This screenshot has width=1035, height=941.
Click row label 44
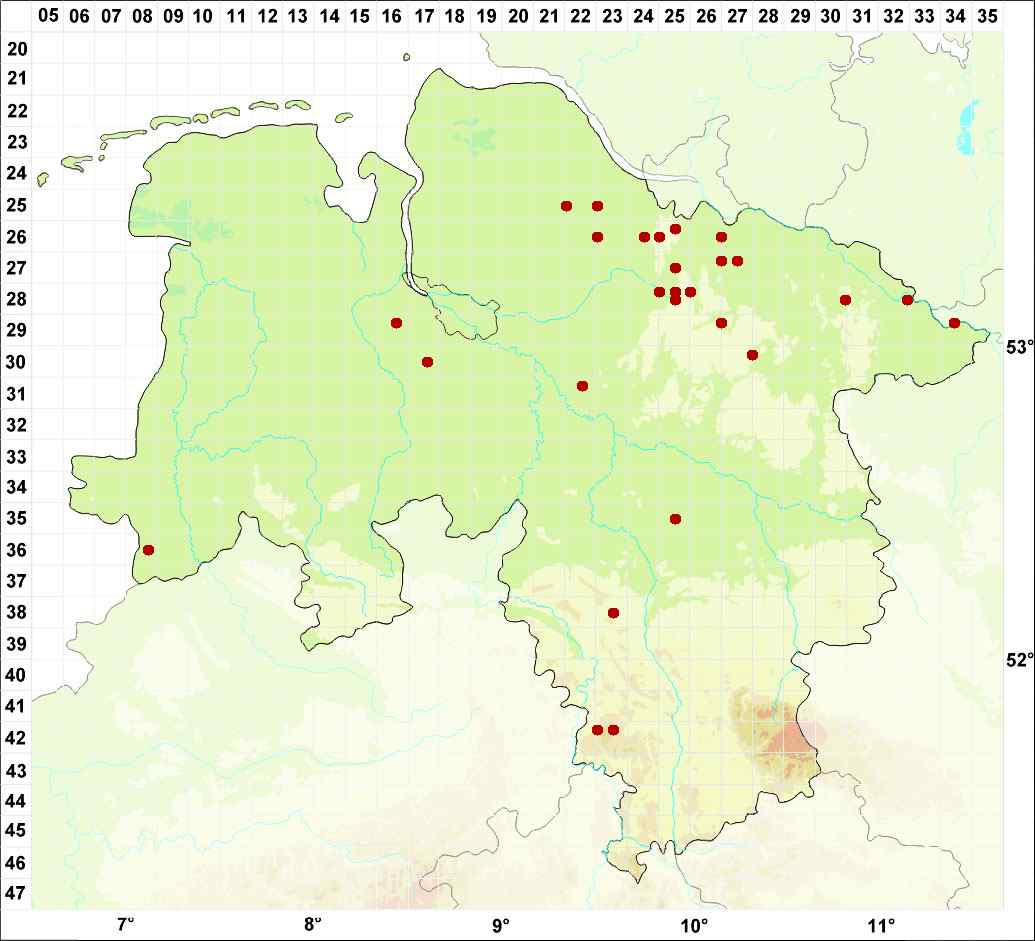pyautogui.click(x=17, y=800)
